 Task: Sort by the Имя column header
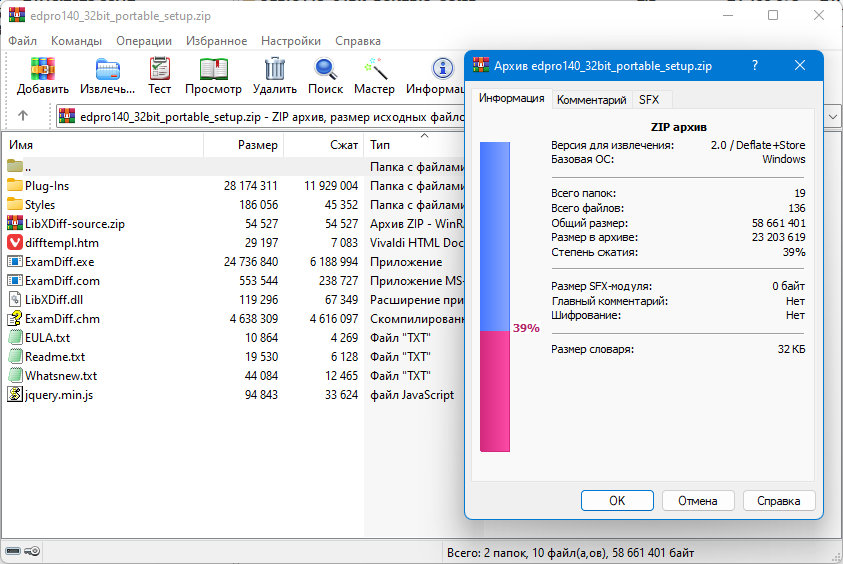click(103, 145)
